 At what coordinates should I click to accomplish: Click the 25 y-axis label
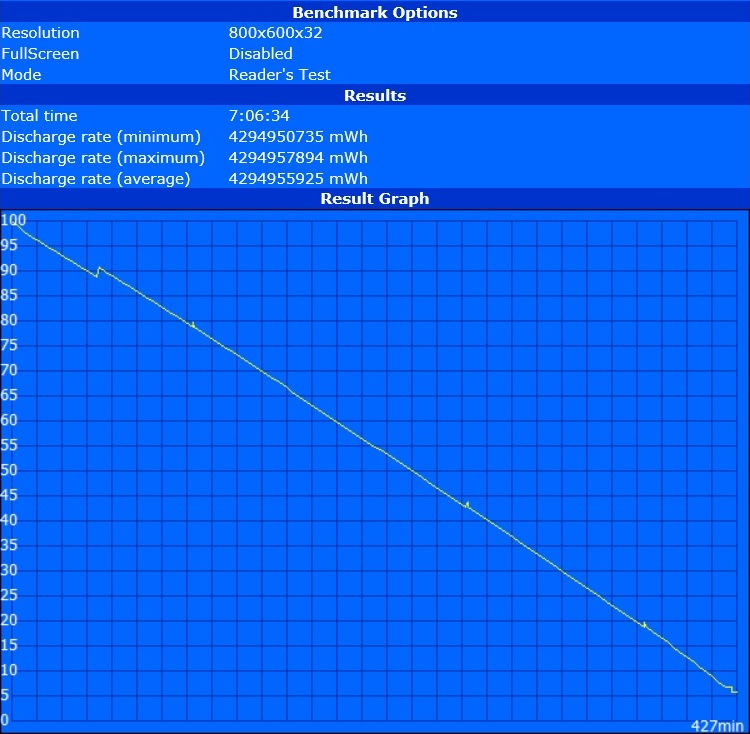[9, 594]
